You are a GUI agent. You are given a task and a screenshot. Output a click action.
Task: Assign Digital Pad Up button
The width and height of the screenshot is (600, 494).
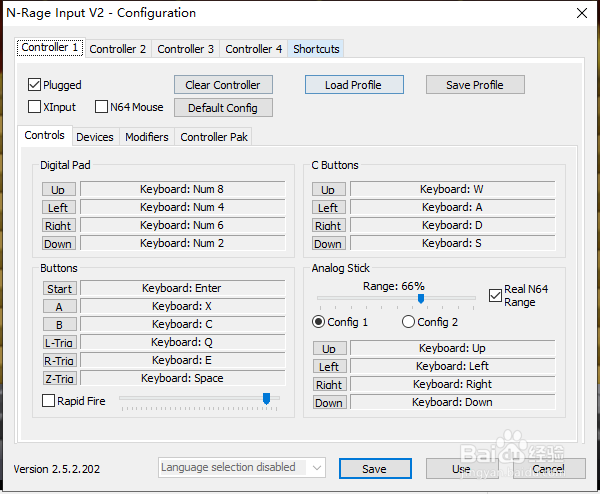(59, 189)
